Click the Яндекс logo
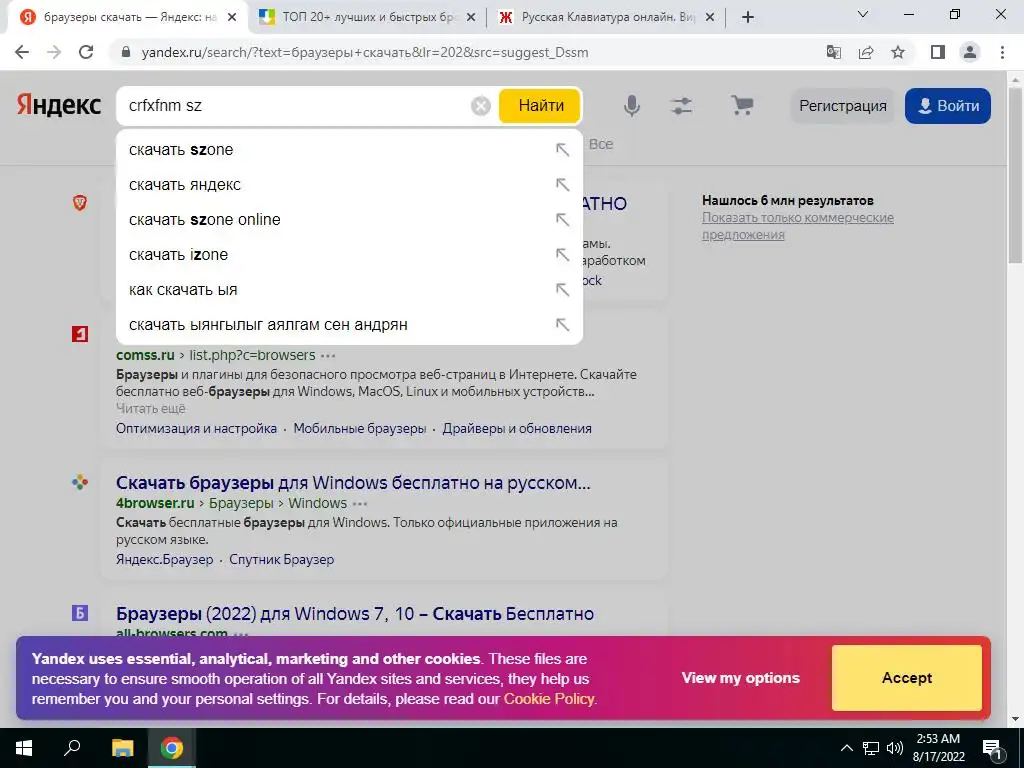 tap(59, 105)
